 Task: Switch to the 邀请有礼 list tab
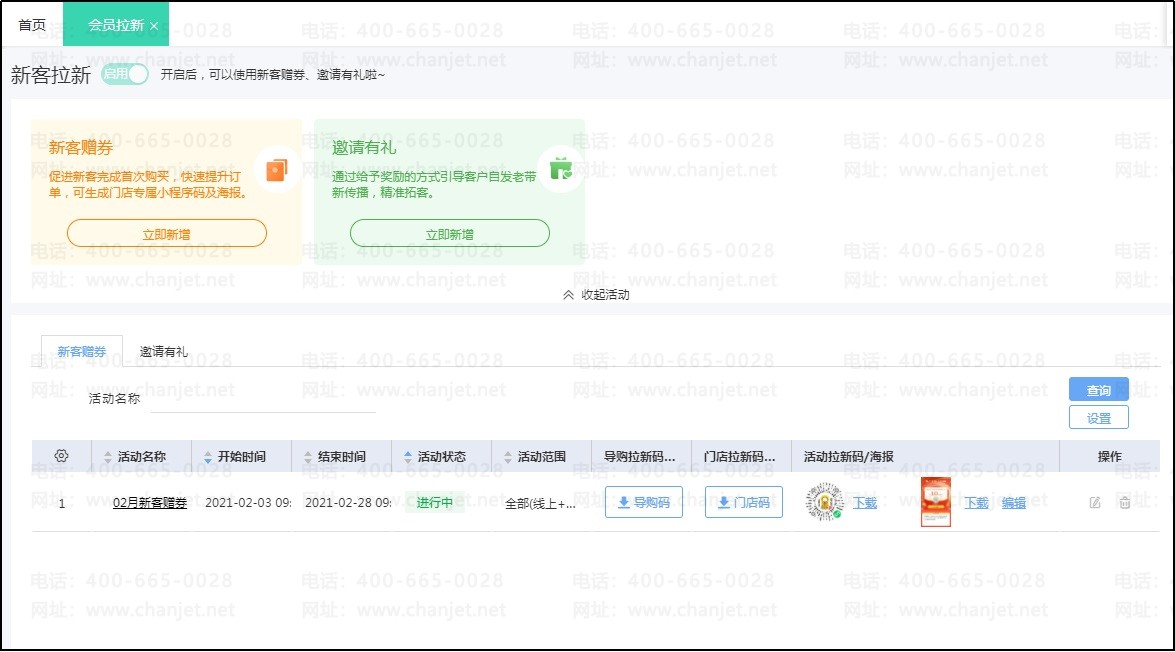click(163, 351)
